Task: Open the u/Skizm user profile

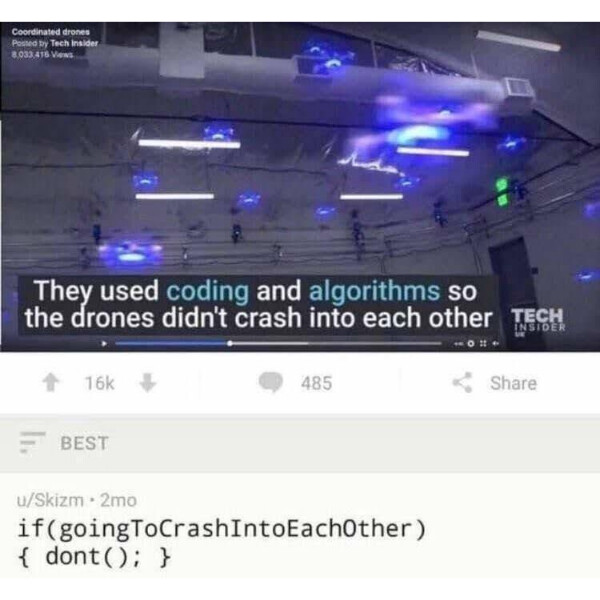Action: click(x=50, y=500)
